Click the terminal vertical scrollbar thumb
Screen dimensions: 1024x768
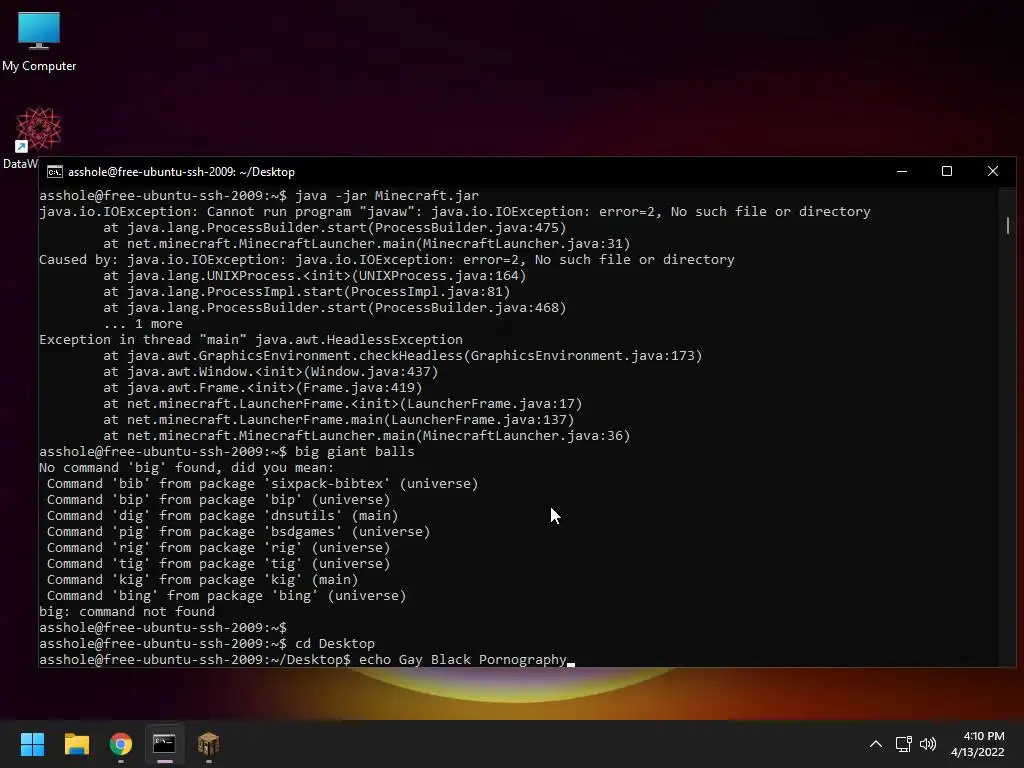pos(1008,225)
